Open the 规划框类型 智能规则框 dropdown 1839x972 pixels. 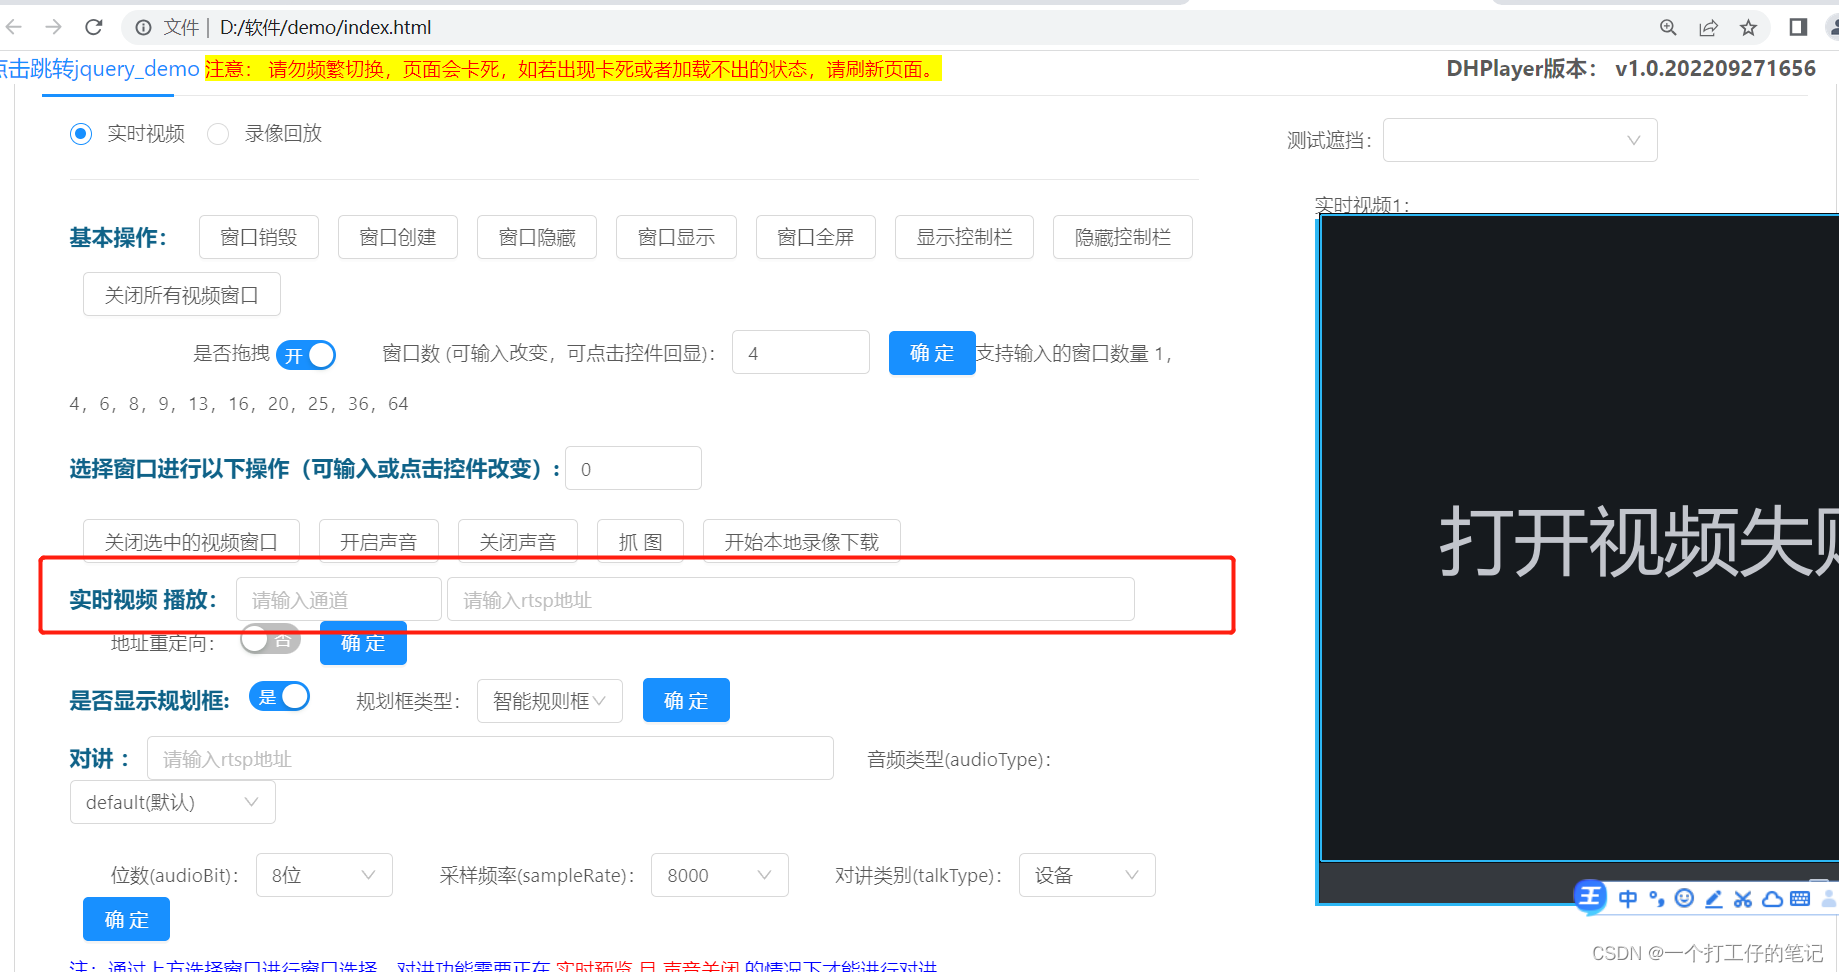pyautogui.click(x=550, y=701)
